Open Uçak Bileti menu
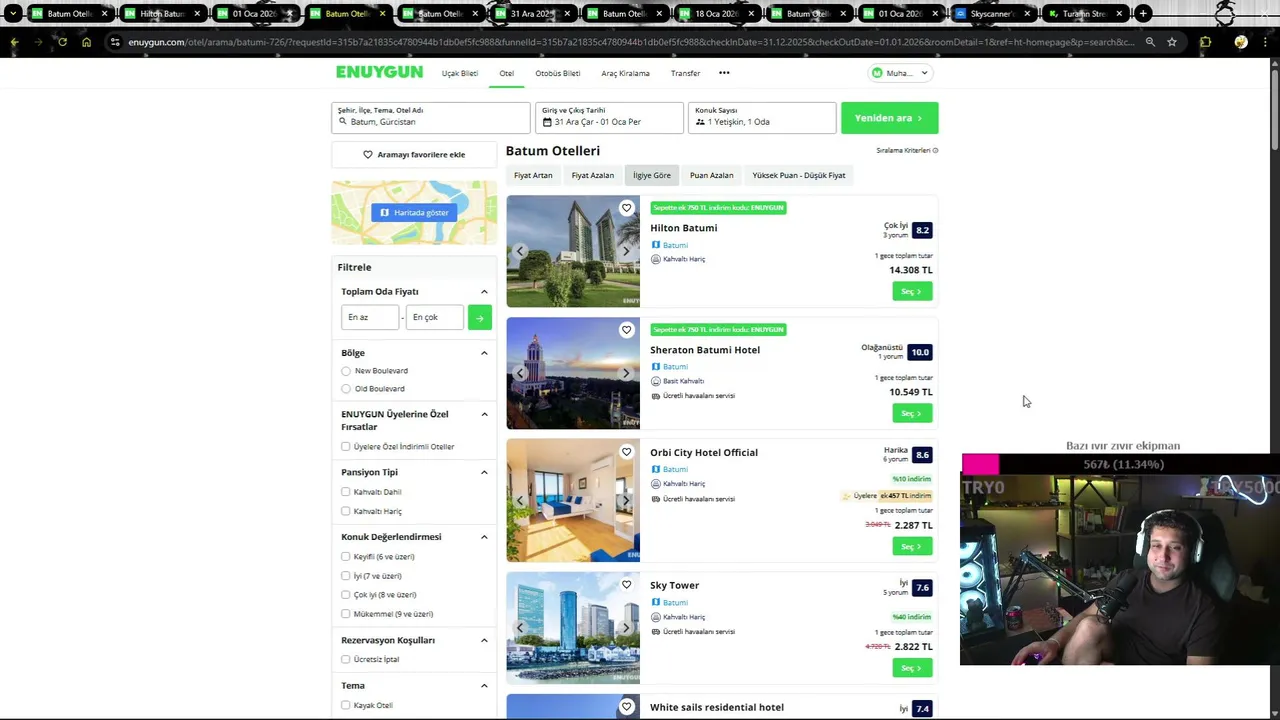The image size is (1280, 720). pos(460,73)
